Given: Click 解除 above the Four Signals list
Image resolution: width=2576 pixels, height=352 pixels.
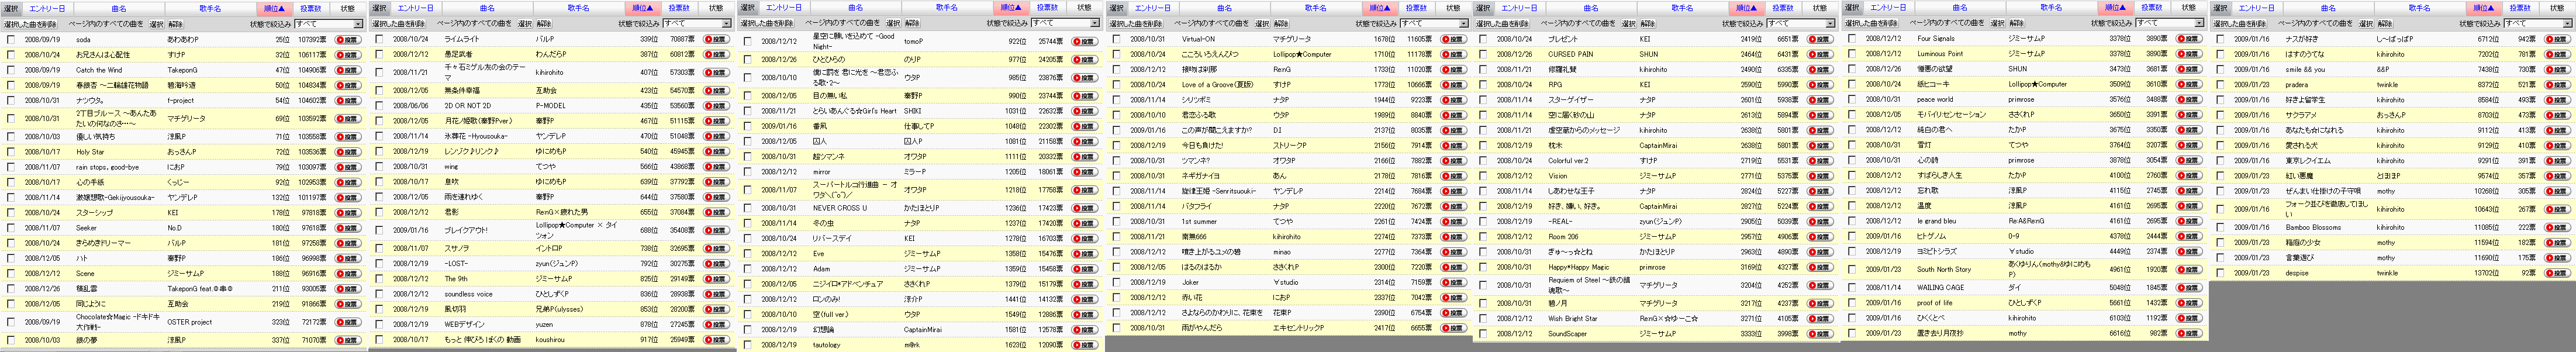Looking at the screenshot, I should pyautogui.click(x=2017, y=23).
